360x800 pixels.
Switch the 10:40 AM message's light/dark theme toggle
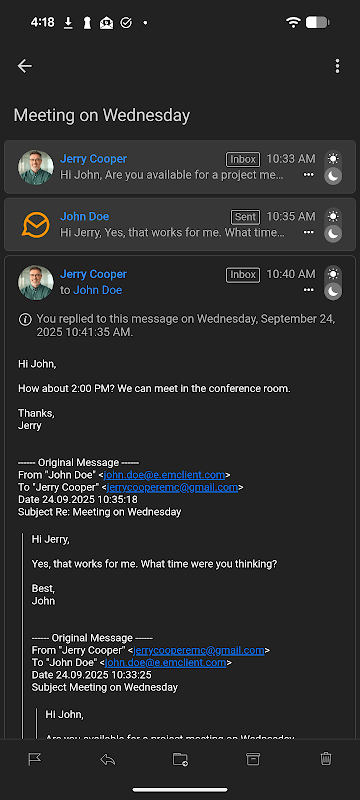click(x=333, y=283)
